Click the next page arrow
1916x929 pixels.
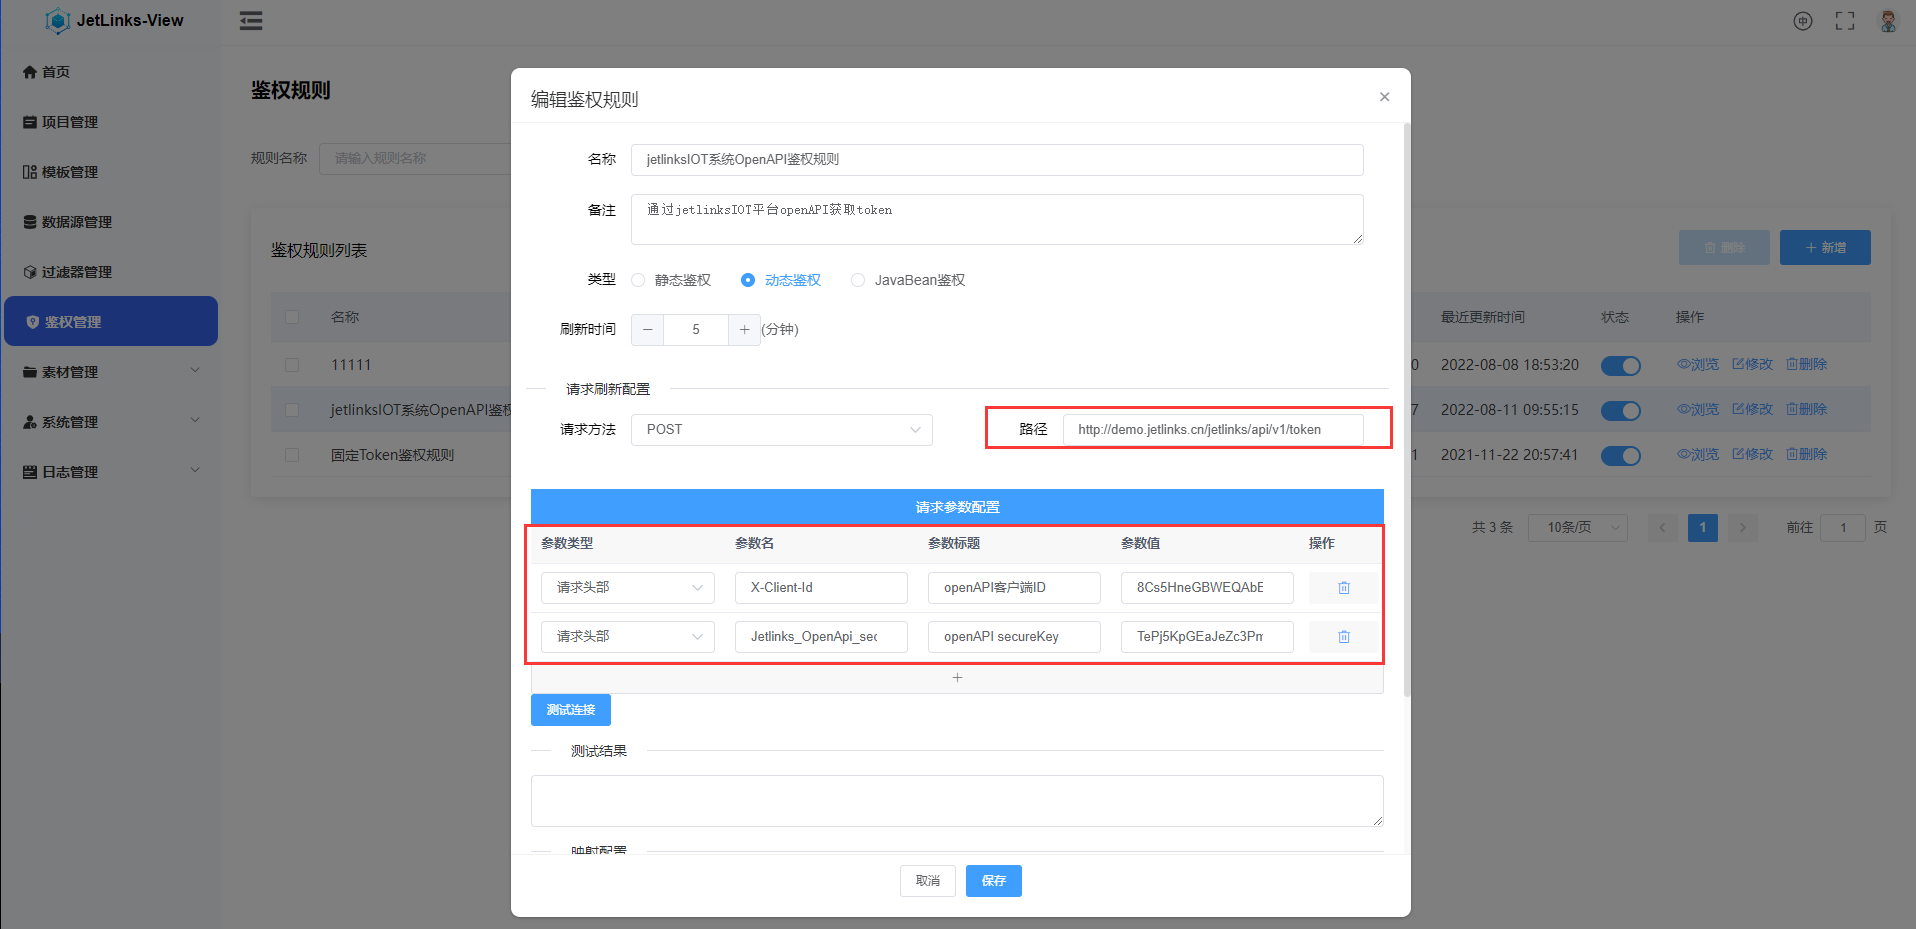1743,528
